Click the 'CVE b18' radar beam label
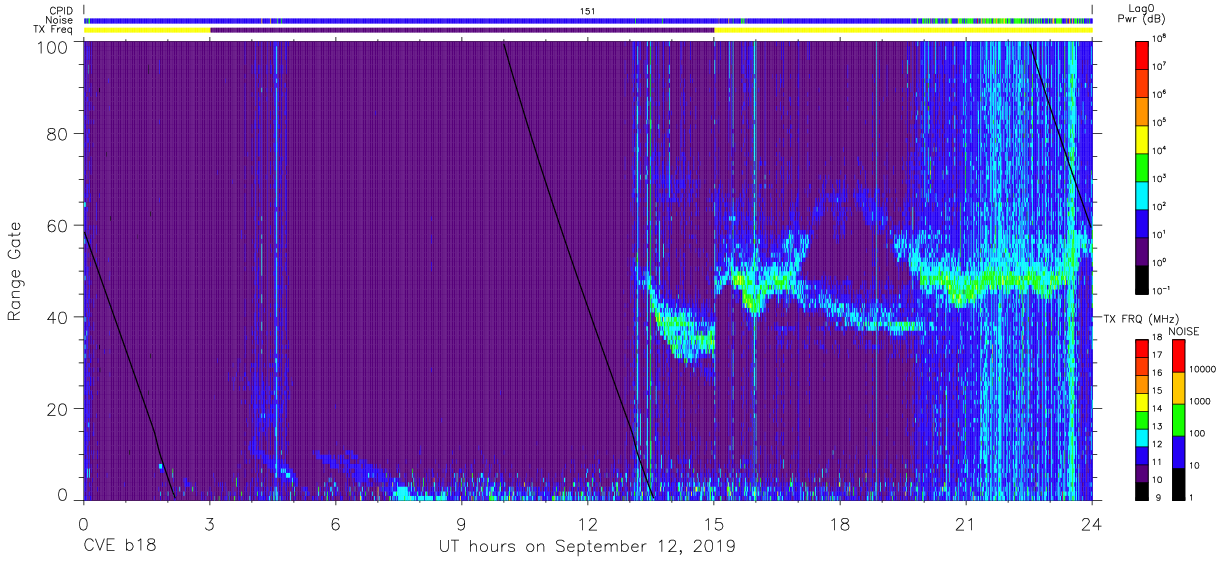The height and width of the screenshot is (567, 1228). pos(119,546)
